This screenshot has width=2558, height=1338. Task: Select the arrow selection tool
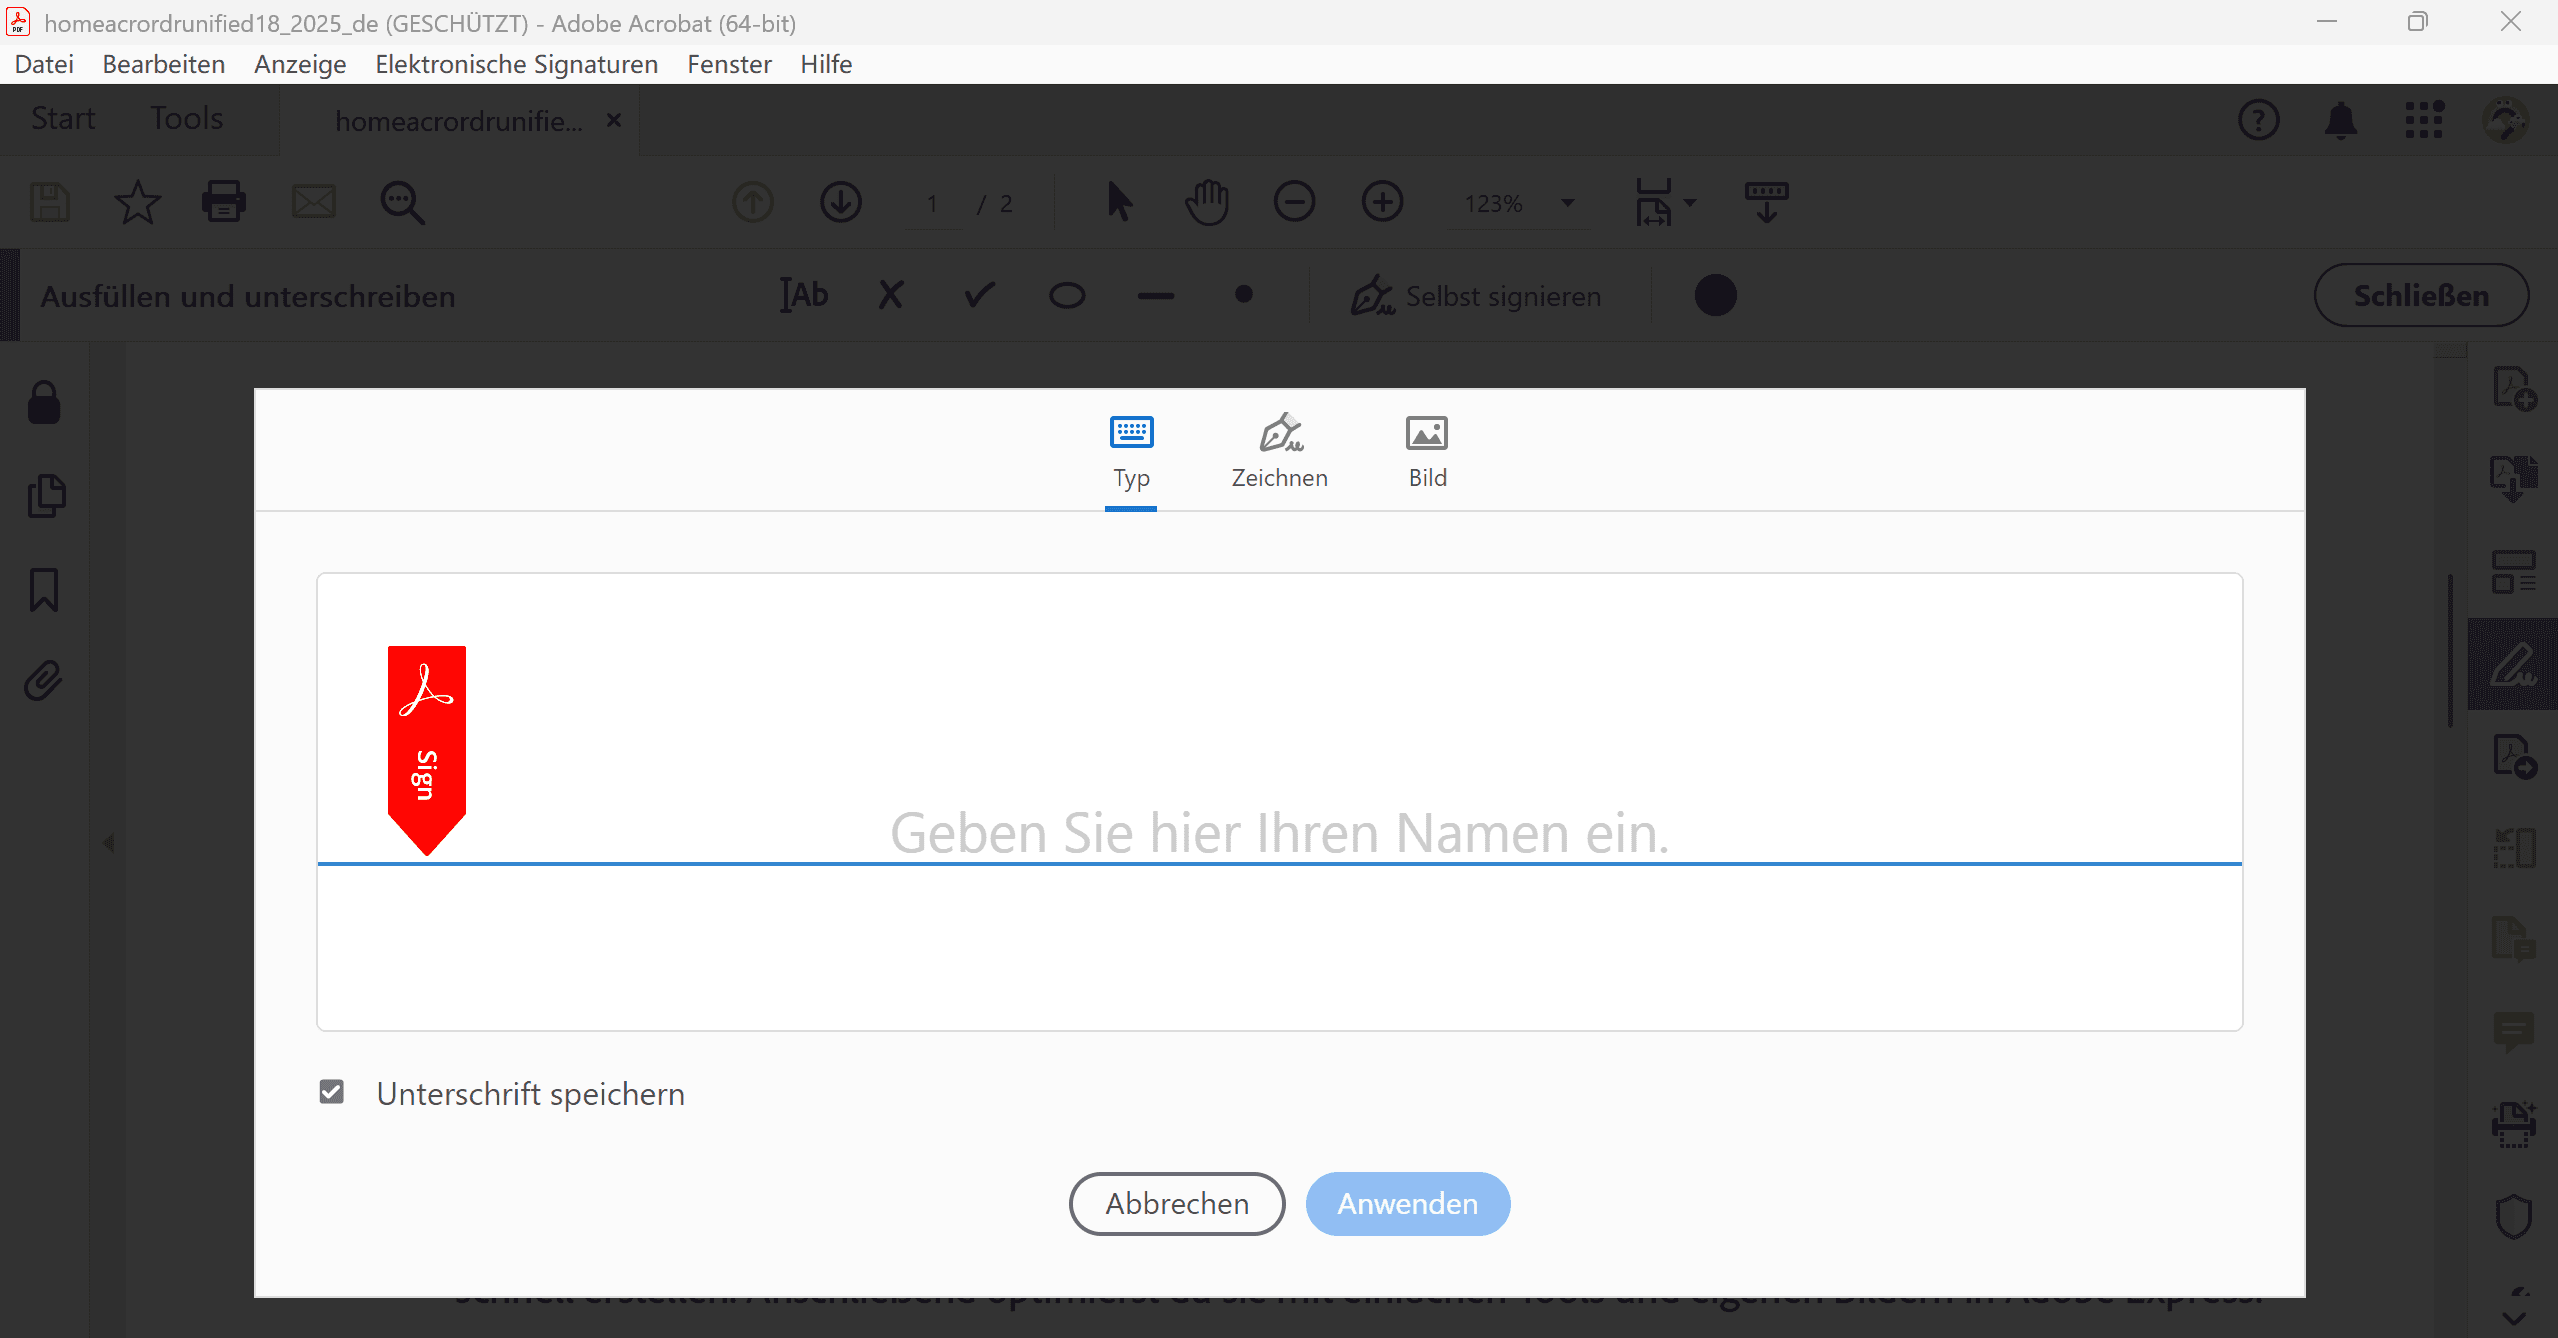[x=1120, y=203]
